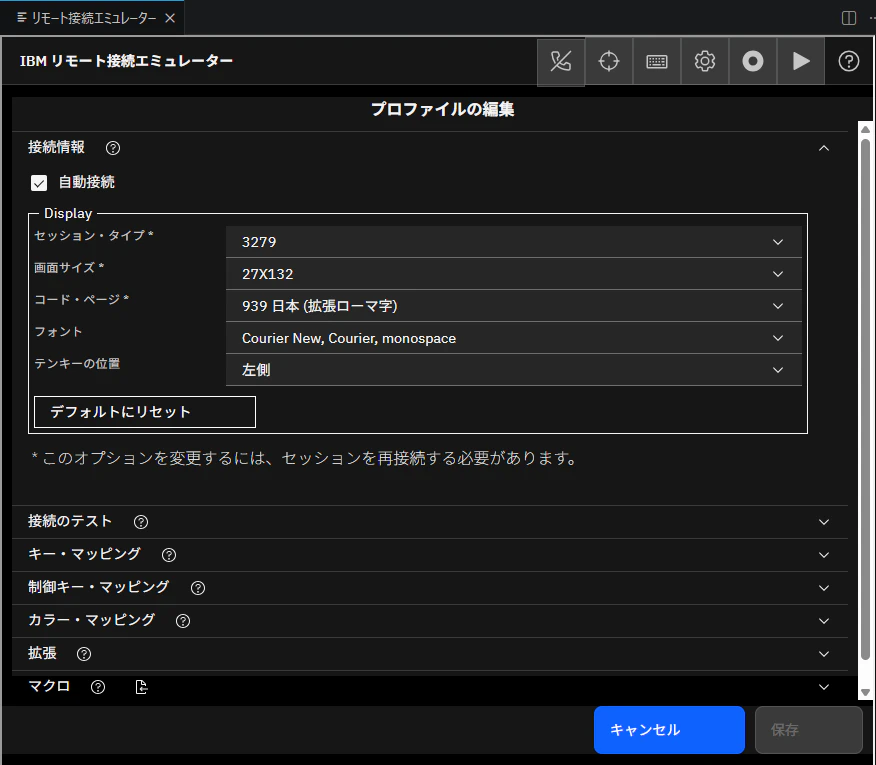
Task: Click the disconnect session phone icon
Action: tap(561, 61)
